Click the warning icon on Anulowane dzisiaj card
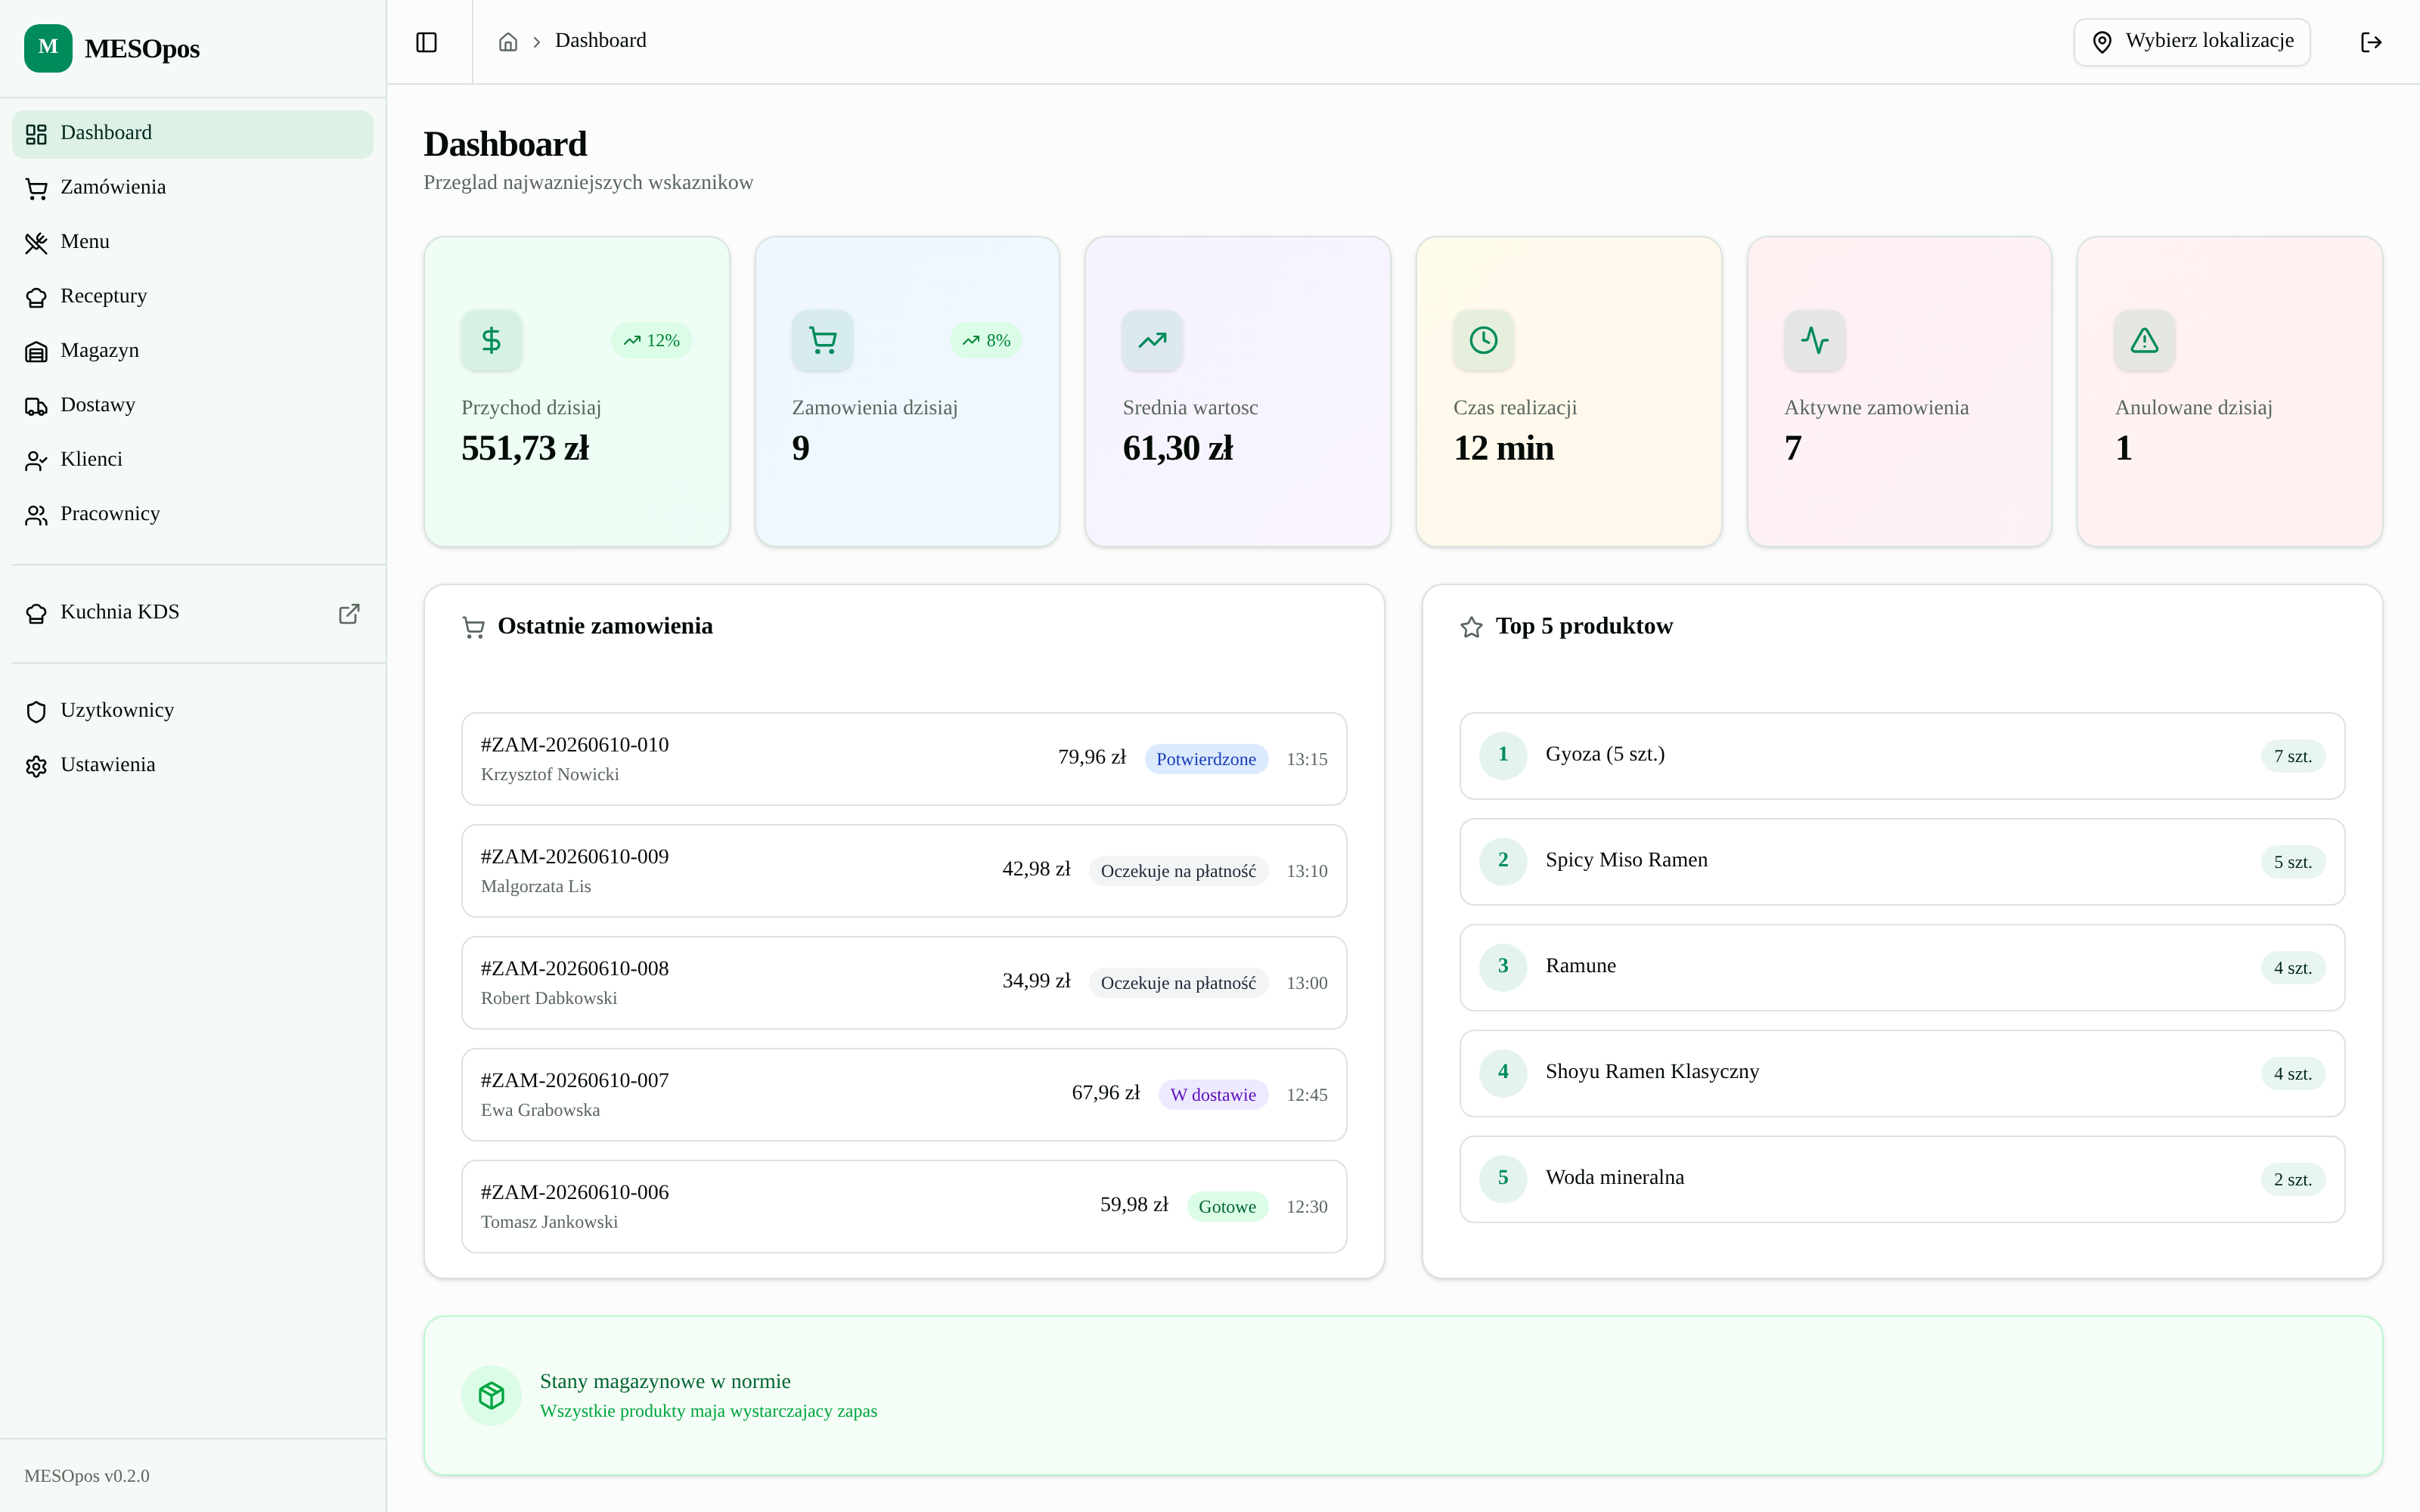2420x1512 pixels. (x=2144, y=340)
